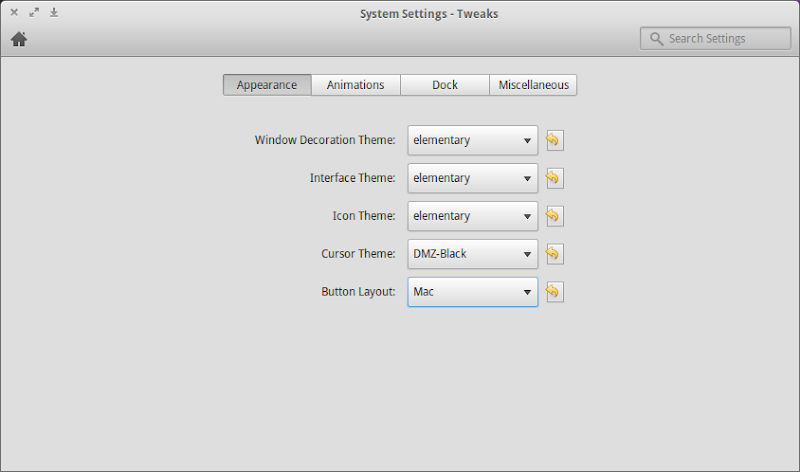The height and width of the screenshot is (472, 800).
Task: Click the magnifier icon in the search box
Action: point(656,39)
